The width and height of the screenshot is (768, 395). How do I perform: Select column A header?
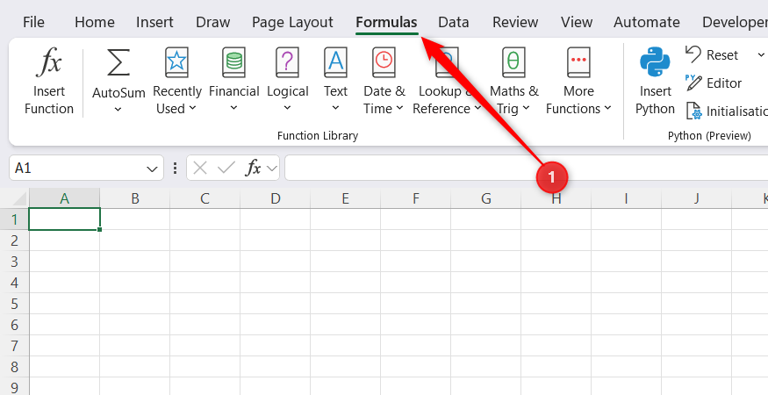click(64, 198)
